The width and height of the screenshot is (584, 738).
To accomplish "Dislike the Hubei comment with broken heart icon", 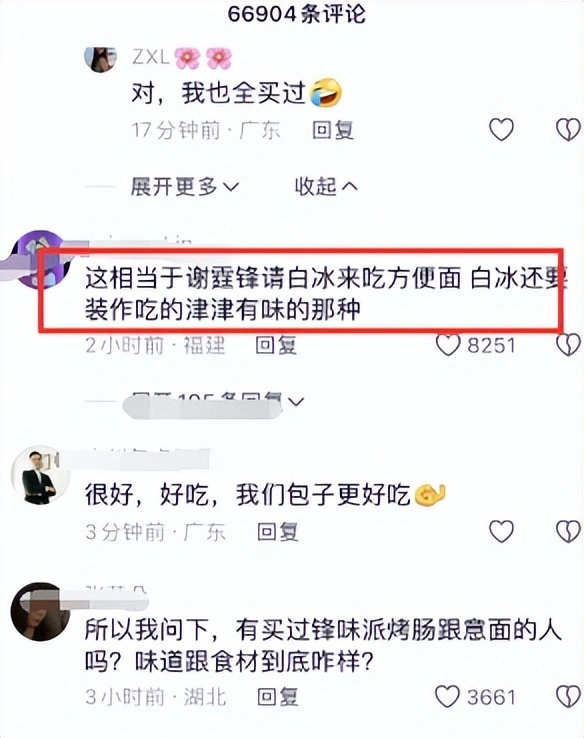I will click(568, 697).
